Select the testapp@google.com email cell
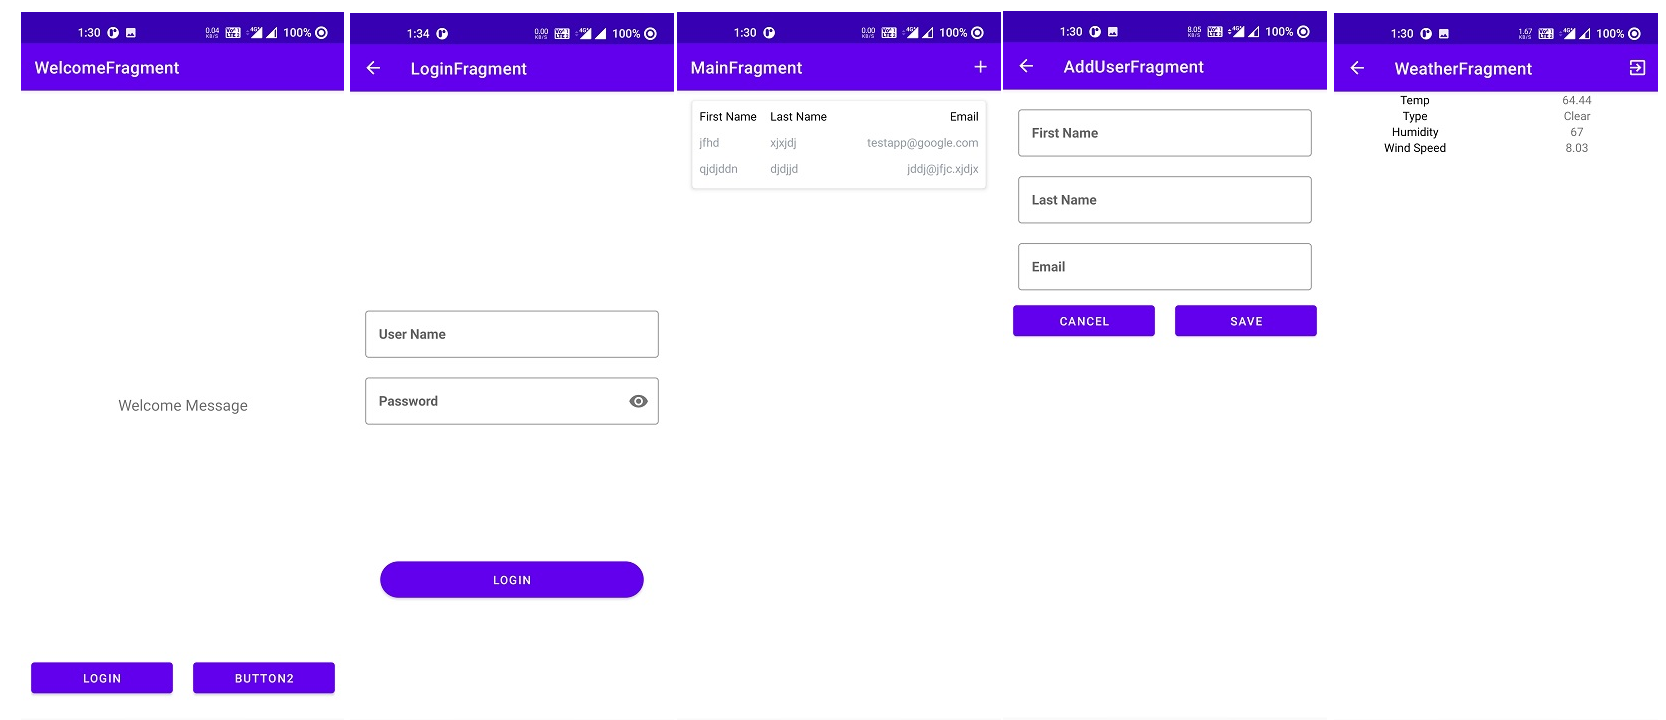The image size is (1666, 720). (922, 143)
